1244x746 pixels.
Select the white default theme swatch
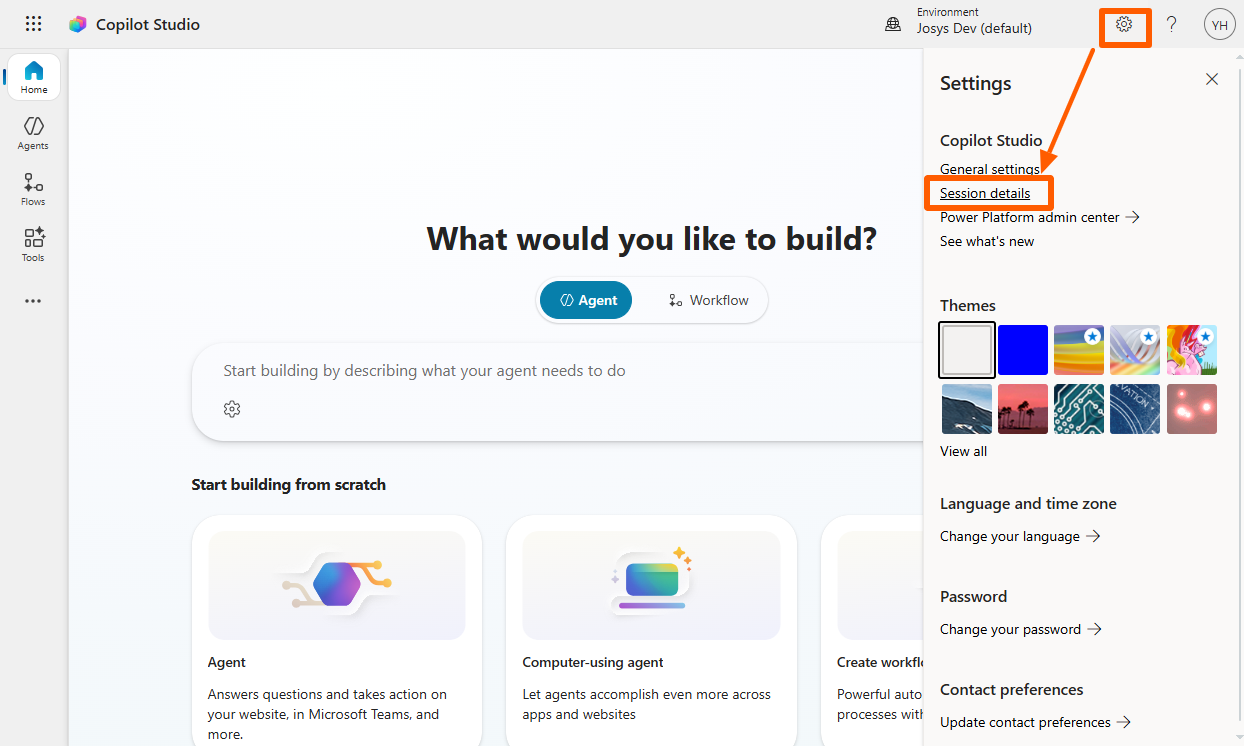(x=967, y=350)
